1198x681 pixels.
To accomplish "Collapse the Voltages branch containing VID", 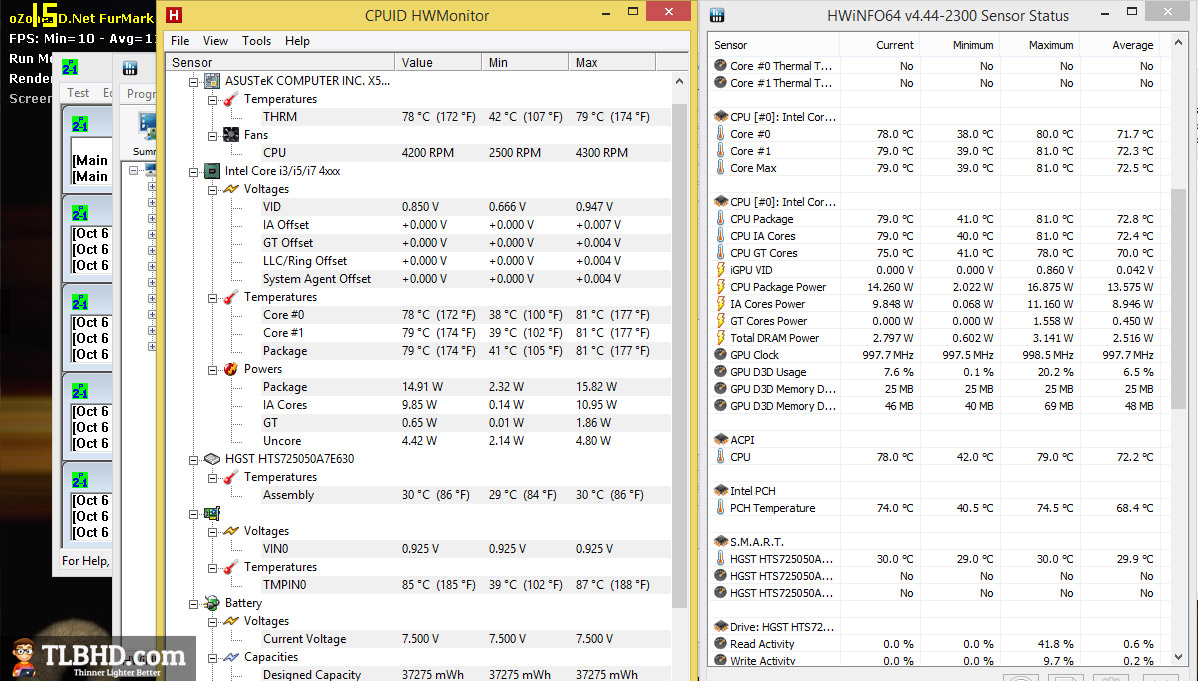I will point(212,190).
